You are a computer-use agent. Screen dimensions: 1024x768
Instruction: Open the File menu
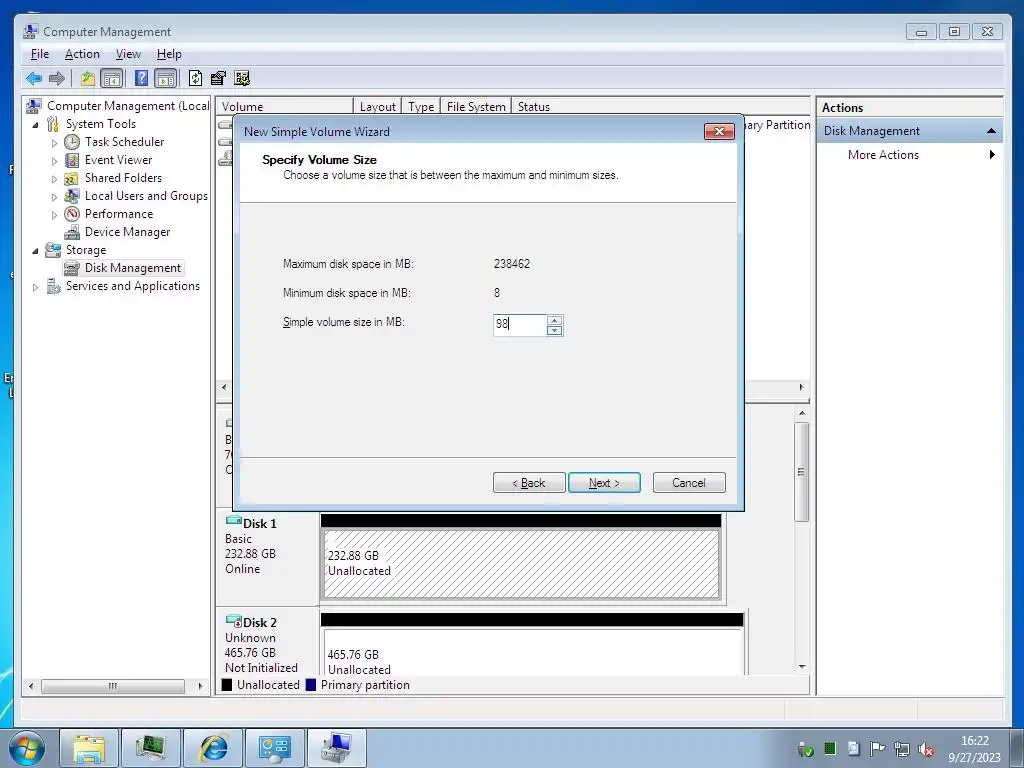click(40, 54)
